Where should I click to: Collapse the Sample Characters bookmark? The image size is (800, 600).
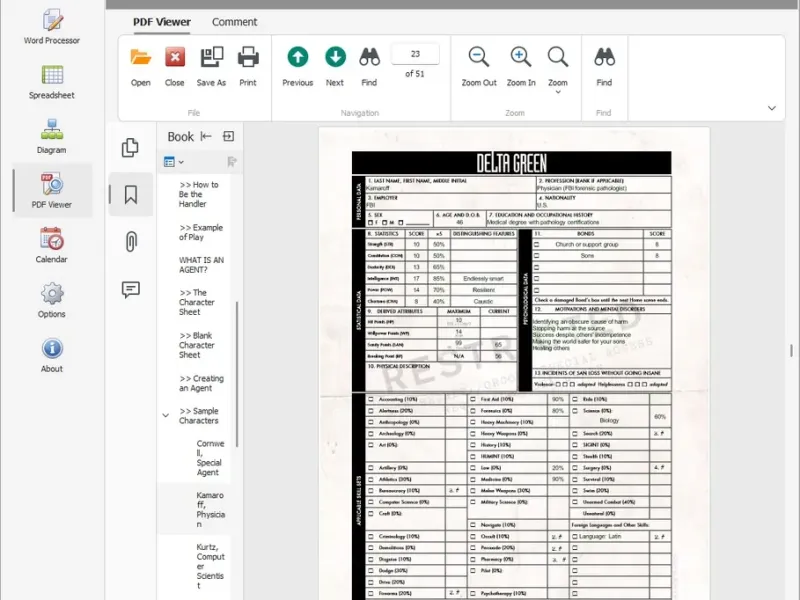(165, 415)
